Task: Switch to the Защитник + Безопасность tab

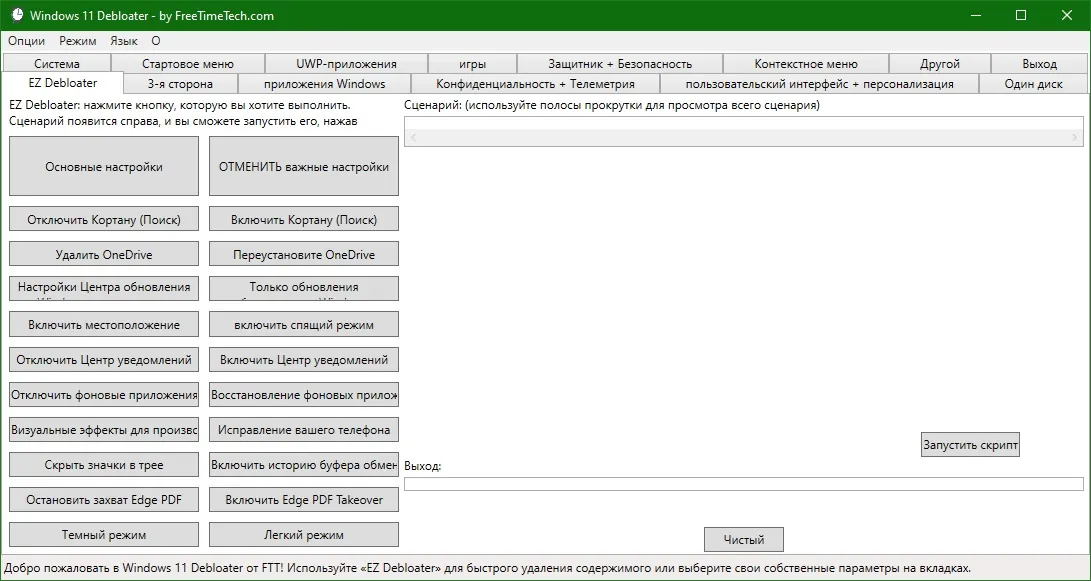Action: [620, 64]
